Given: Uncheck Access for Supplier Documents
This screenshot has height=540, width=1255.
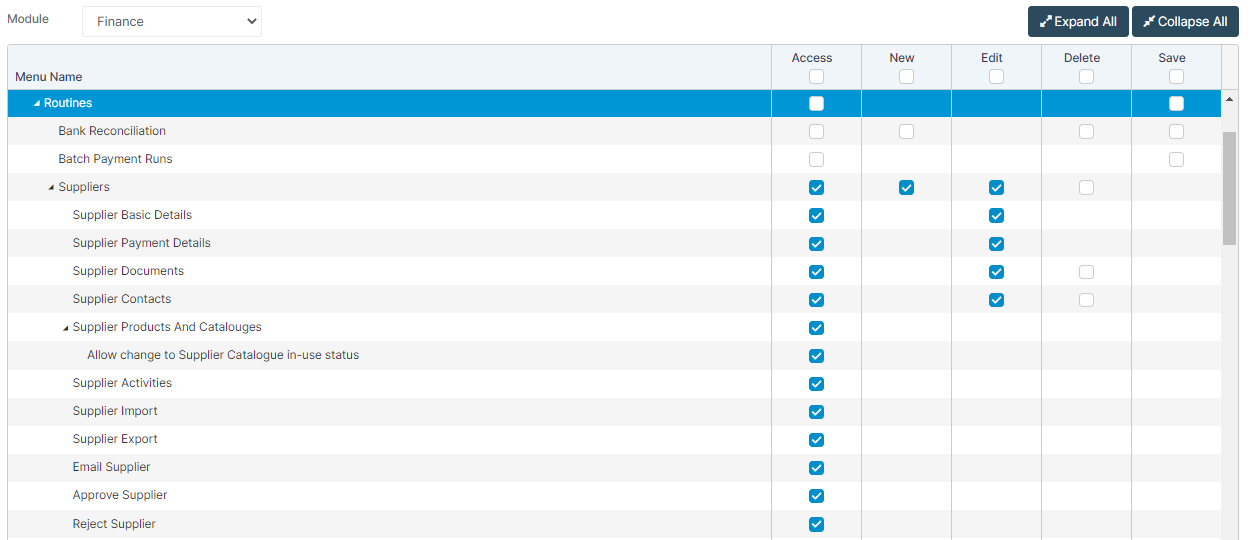Looking at the screenshot, I should [817, 271].
